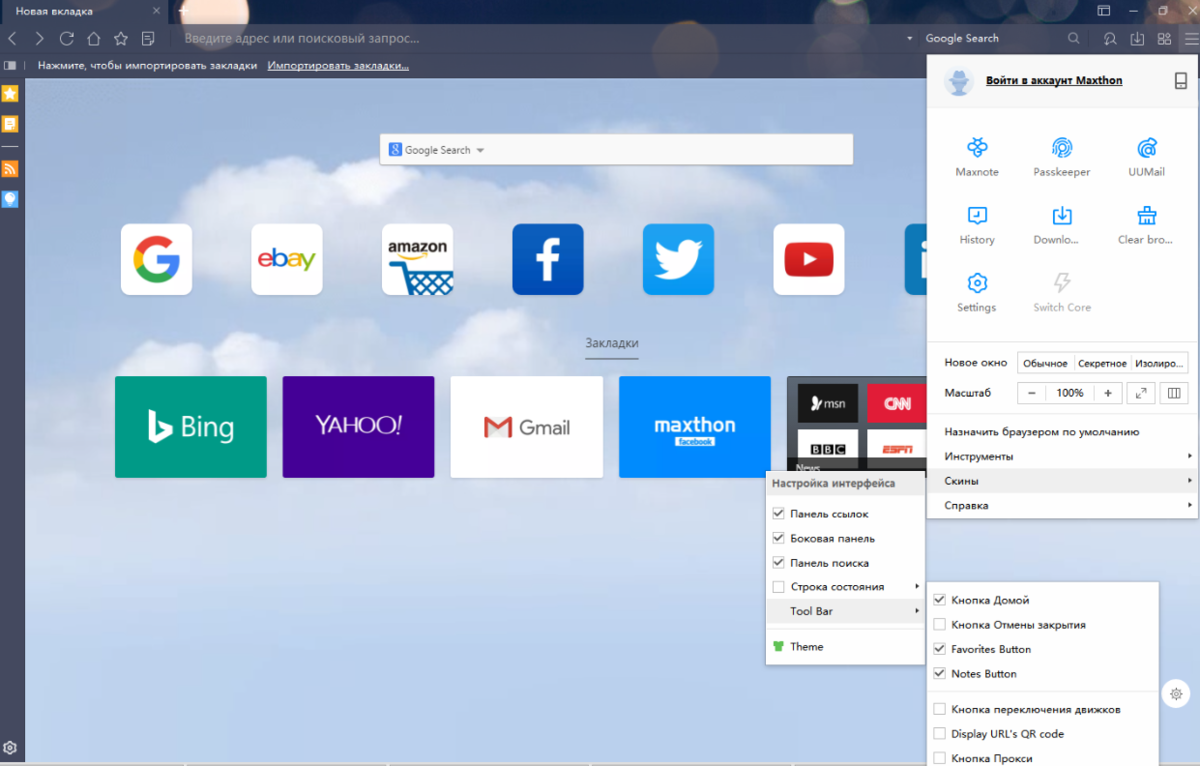
Task: Close the main hamburger menu
Action: tap(1190, 39)
